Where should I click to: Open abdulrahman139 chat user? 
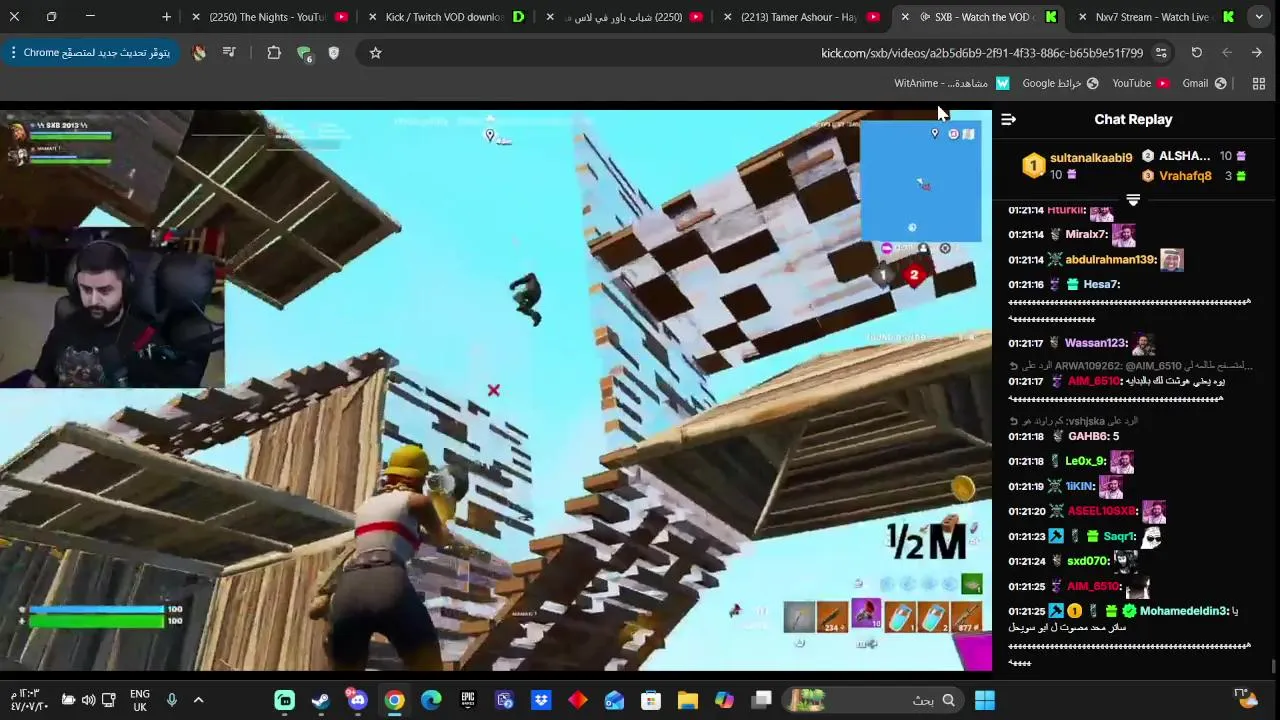point(1110,260)
